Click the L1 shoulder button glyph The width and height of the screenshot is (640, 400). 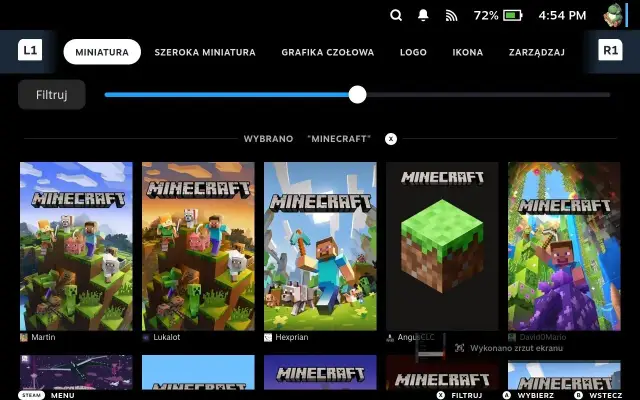coord(30,50)
